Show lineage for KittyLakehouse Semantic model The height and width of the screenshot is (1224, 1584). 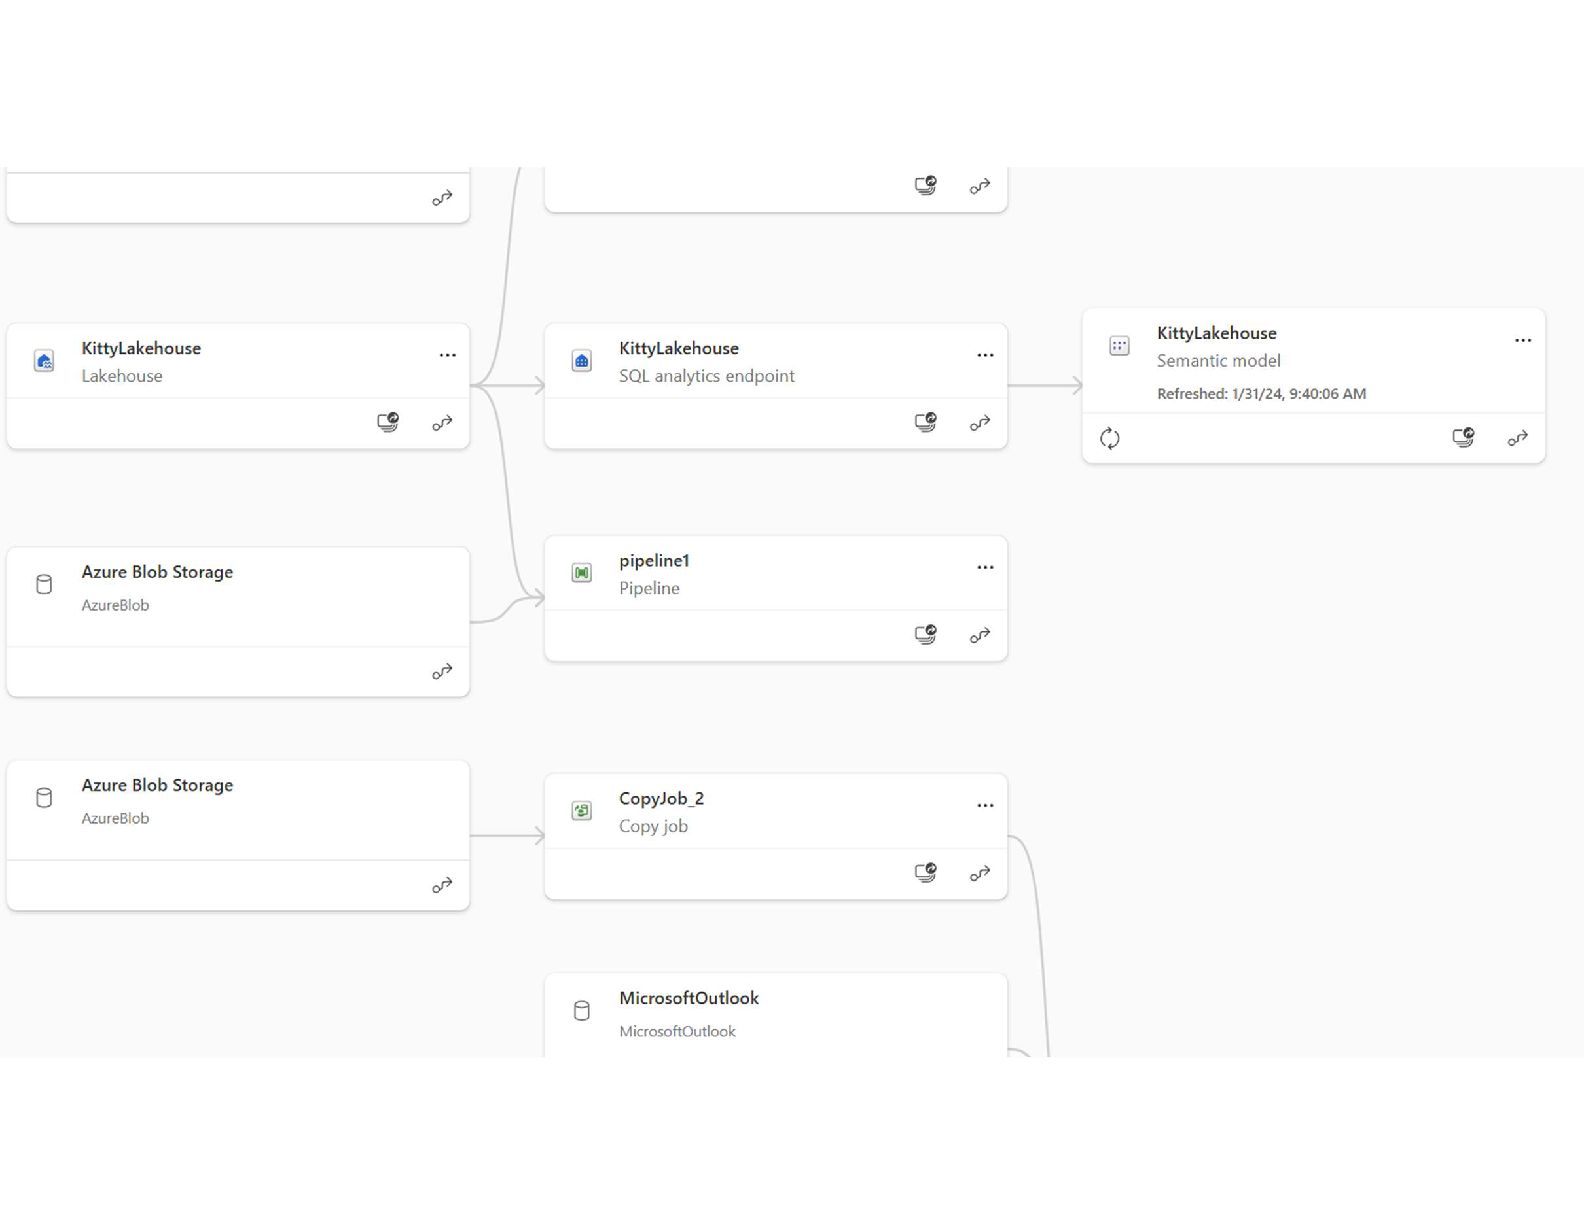coord(1518,438)
